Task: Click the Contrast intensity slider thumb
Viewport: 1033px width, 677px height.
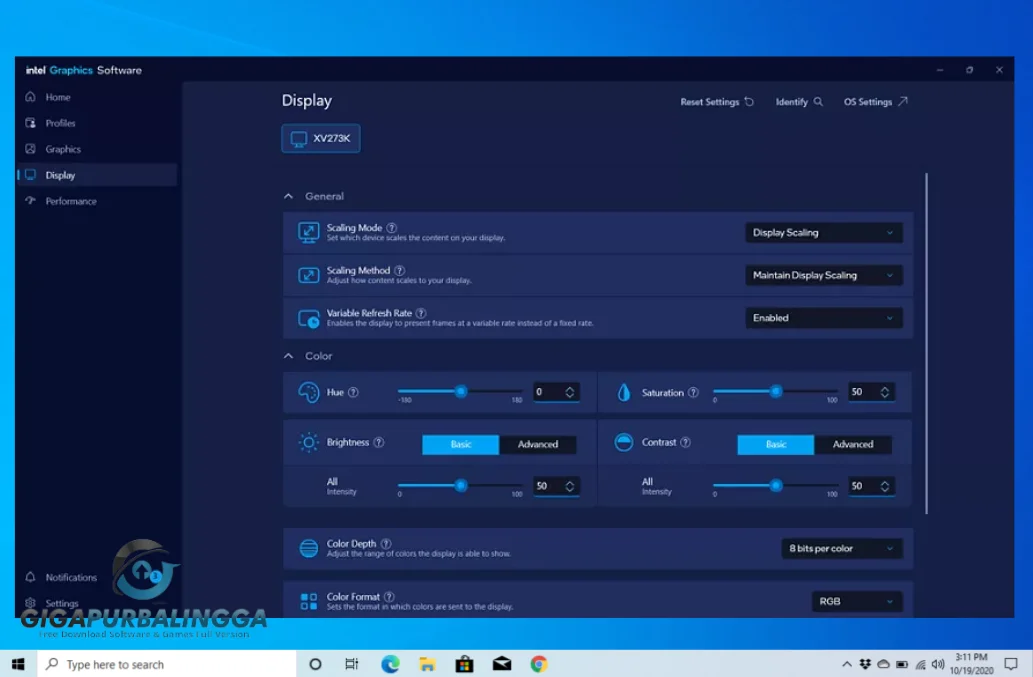Action: tap(776, 486)
